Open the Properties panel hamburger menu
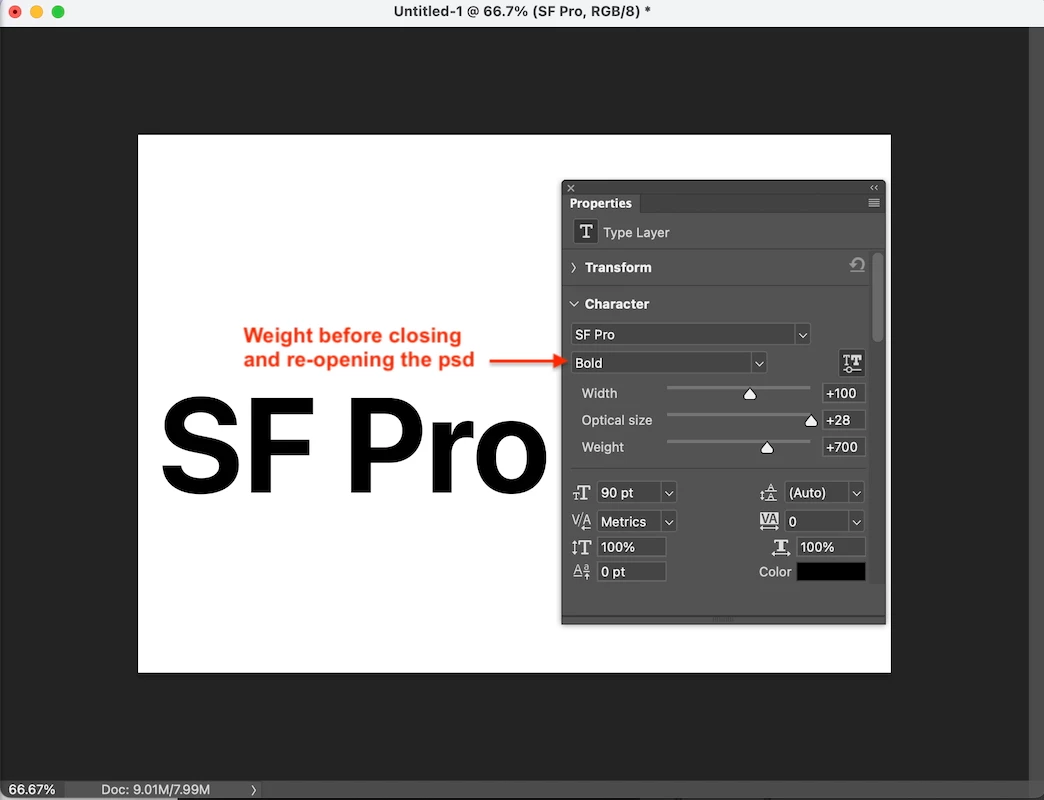Image resolution: width=1044 pixels, height=800 pixels. [x=874, y=203]
